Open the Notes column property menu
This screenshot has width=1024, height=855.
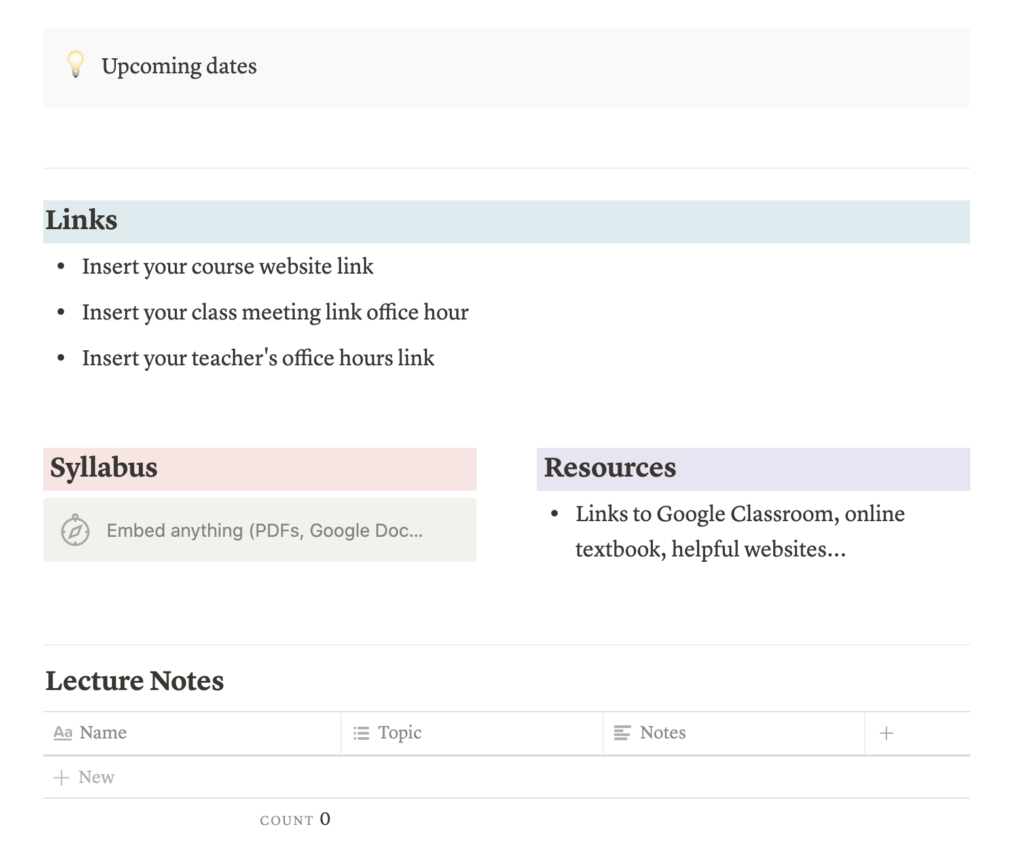(663, 732)
